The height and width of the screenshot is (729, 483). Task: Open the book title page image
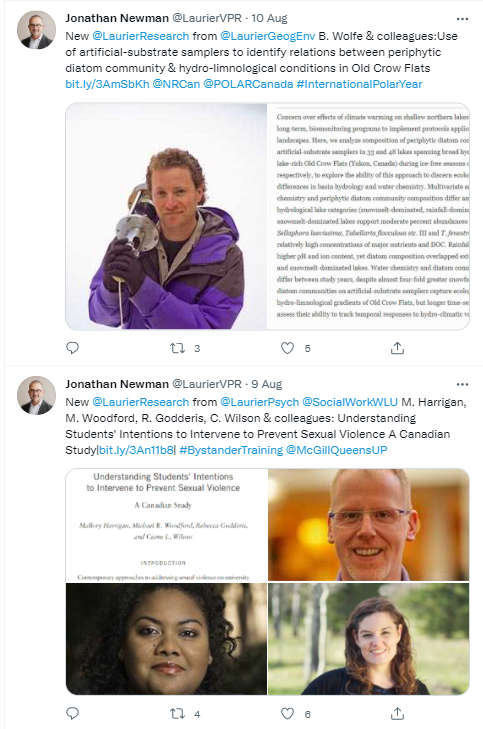point(166,525)
